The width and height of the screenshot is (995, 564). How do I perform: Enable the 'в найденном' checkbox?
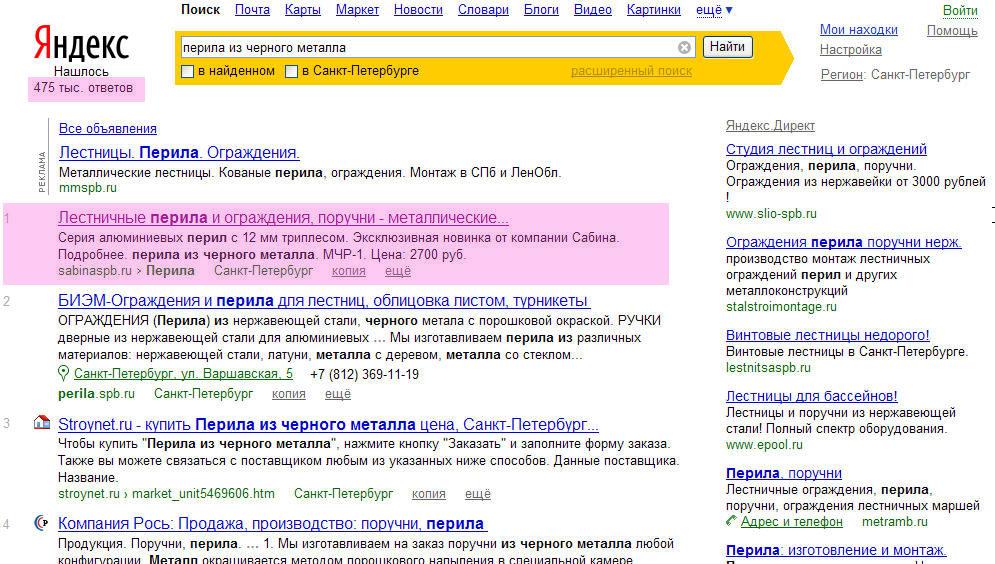point(187,72)
